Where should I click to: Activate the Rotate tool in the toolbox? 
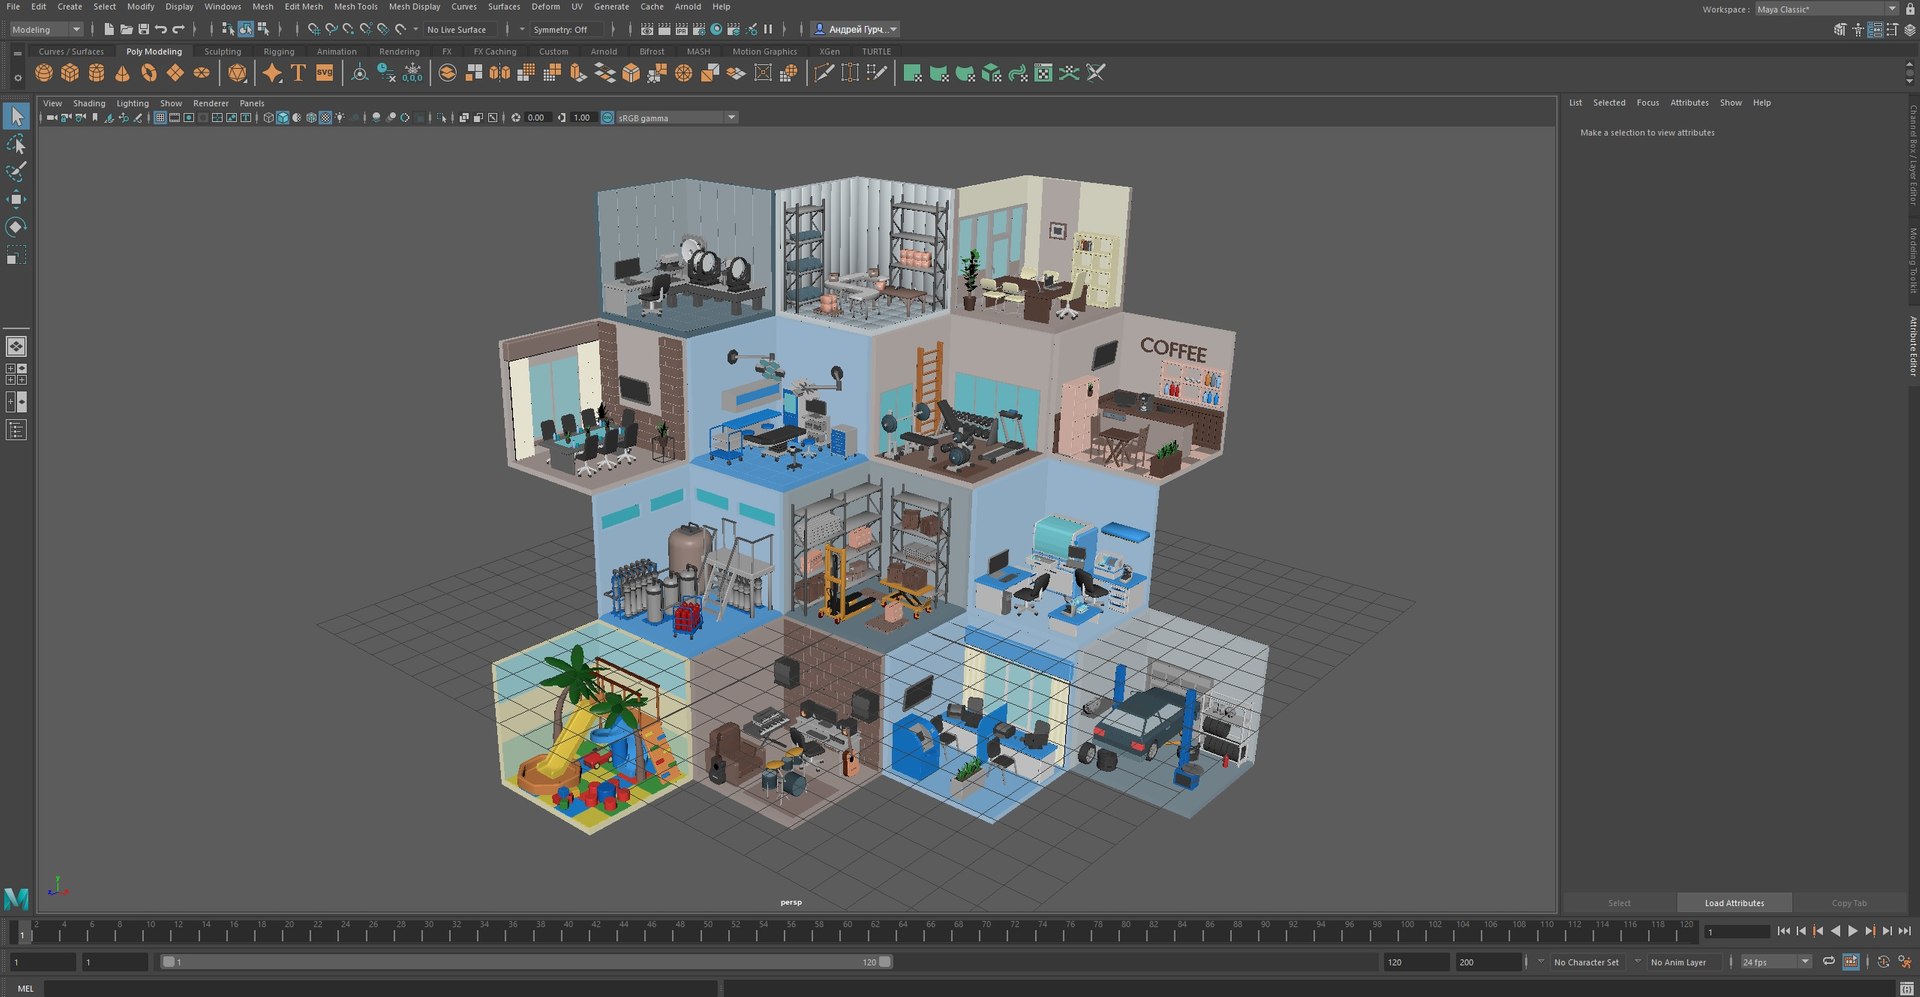click(16, 227)
